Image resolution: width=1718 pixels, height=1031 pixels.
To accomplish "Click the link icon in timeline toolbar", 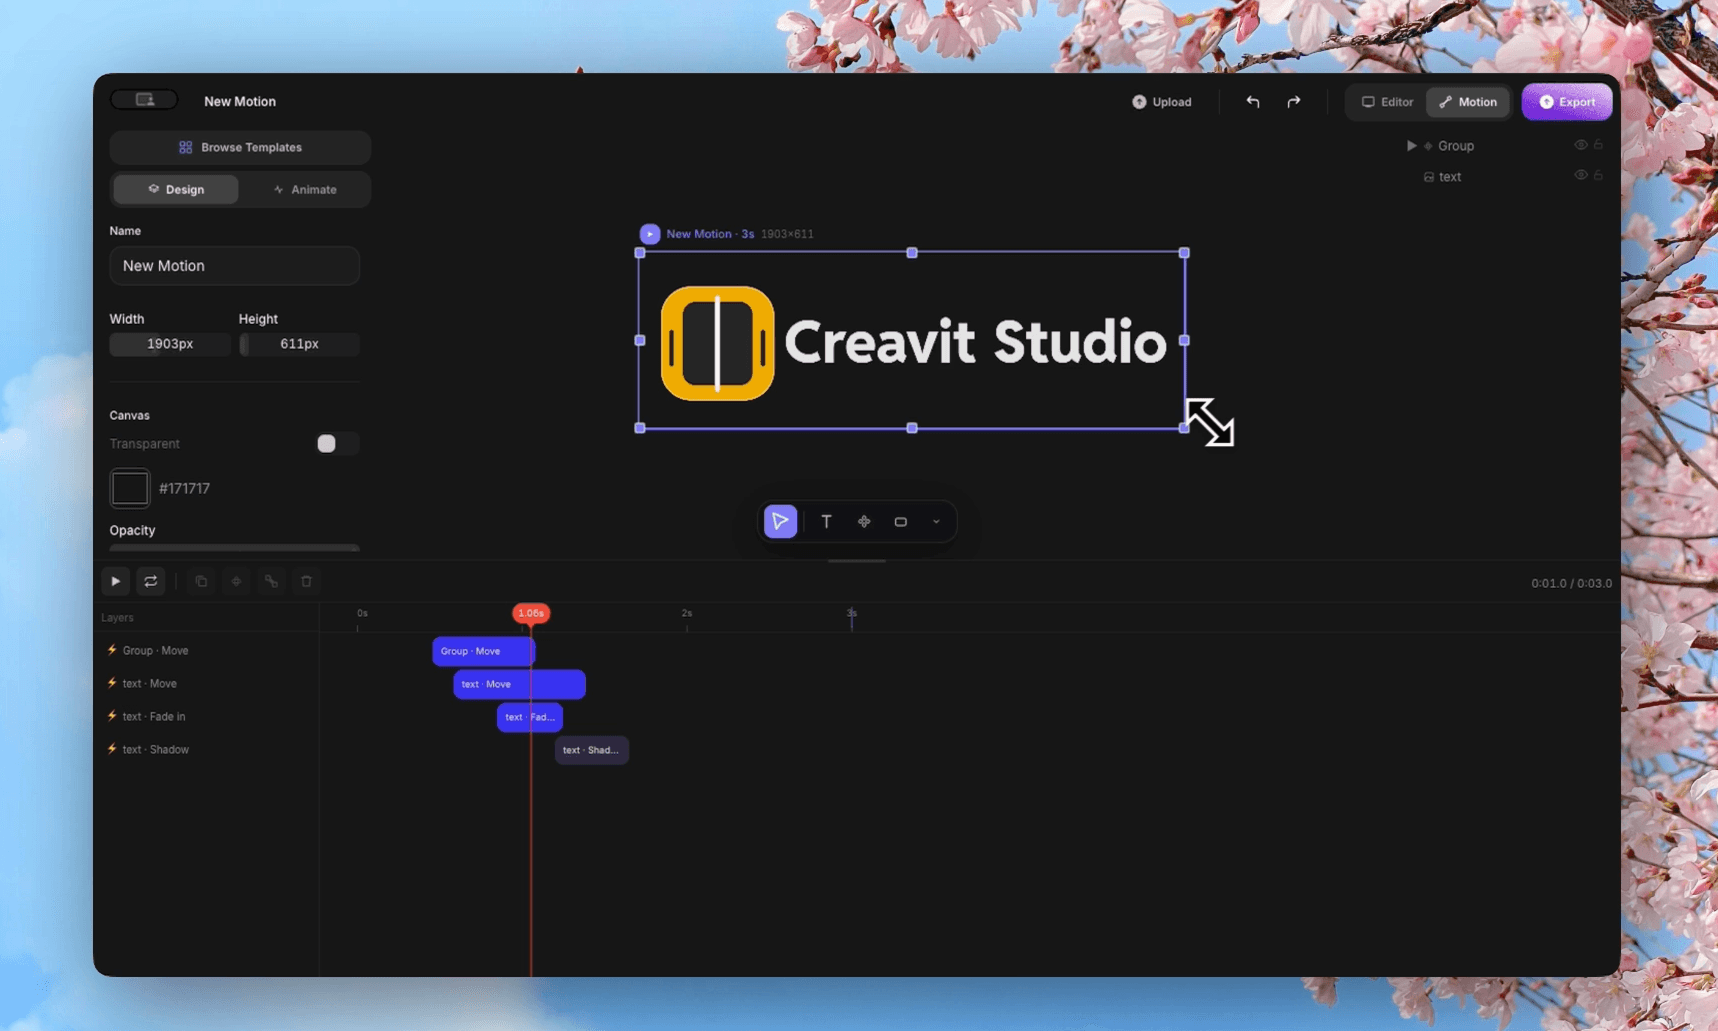I will pyautogui.click(x=271, y=581).
